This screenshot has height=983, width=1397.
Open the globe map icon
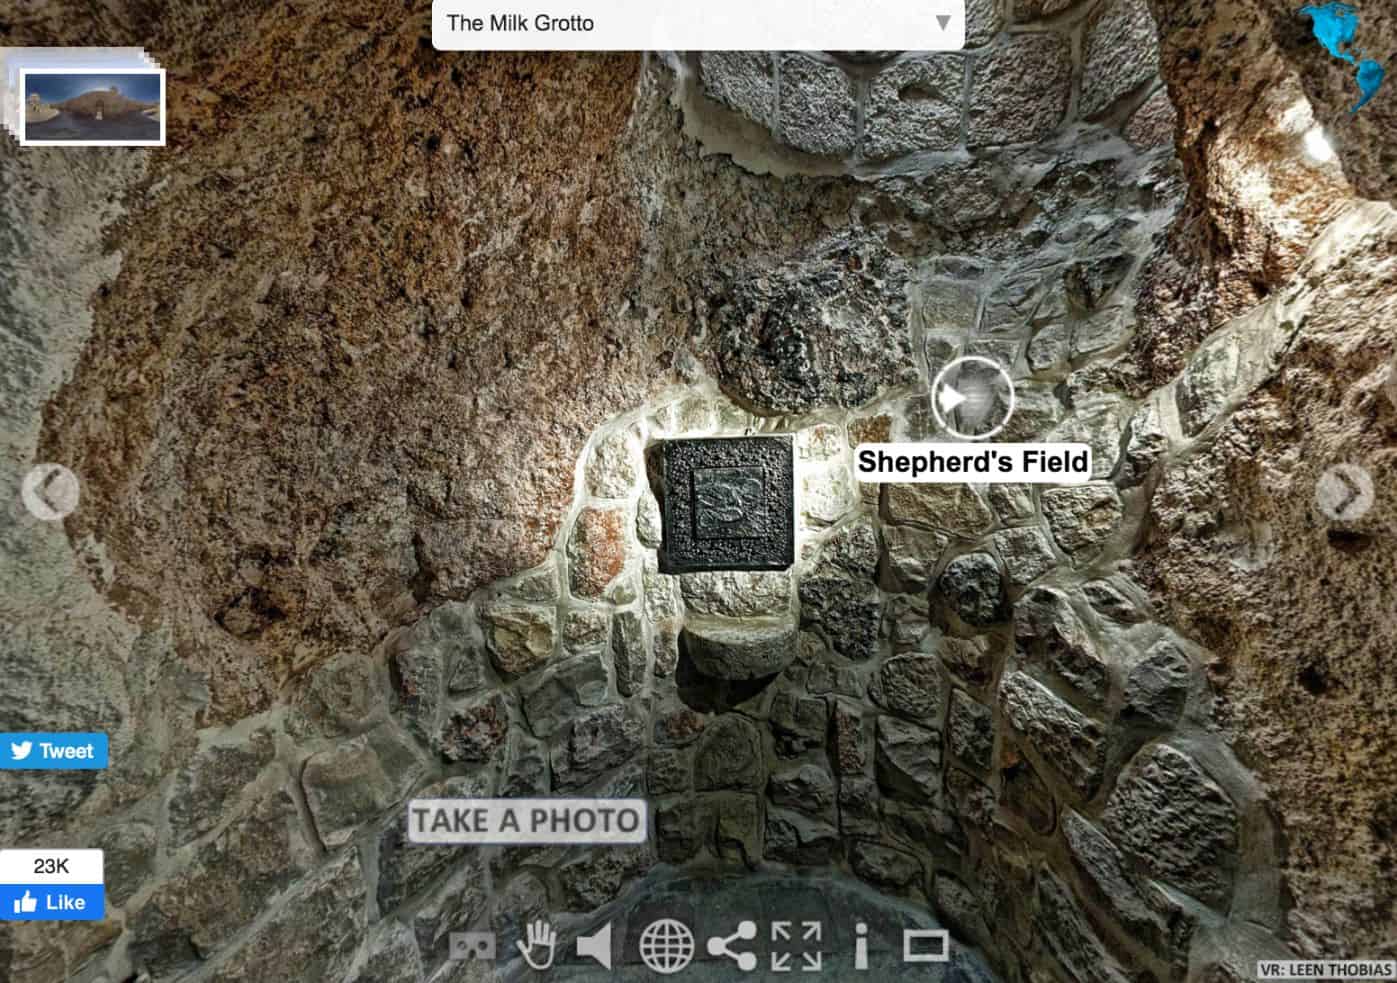[666, 945]
